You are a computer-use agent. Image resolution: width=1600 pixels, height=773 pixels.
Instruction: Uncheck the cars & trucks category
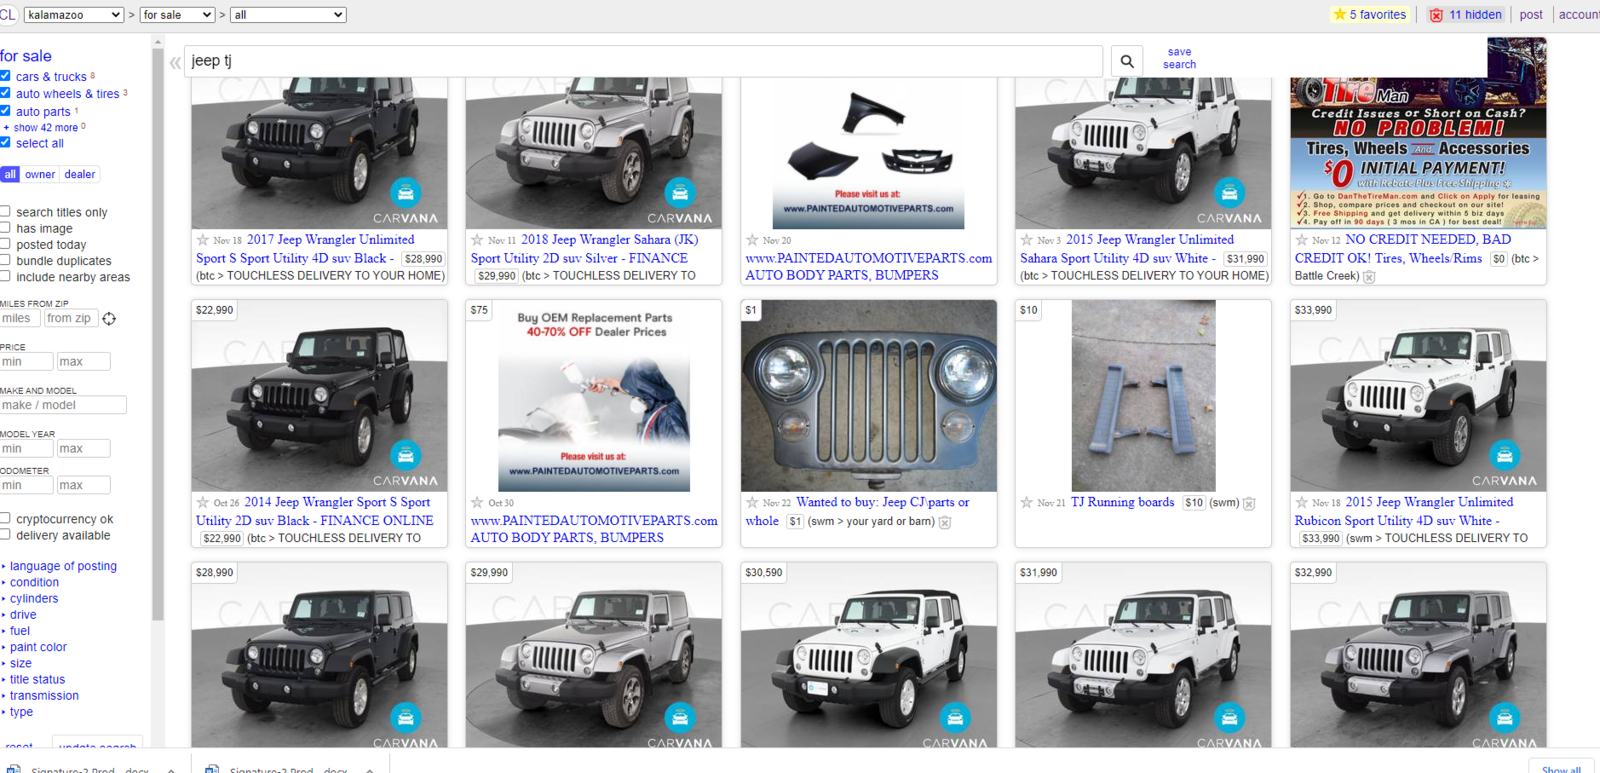6,76
